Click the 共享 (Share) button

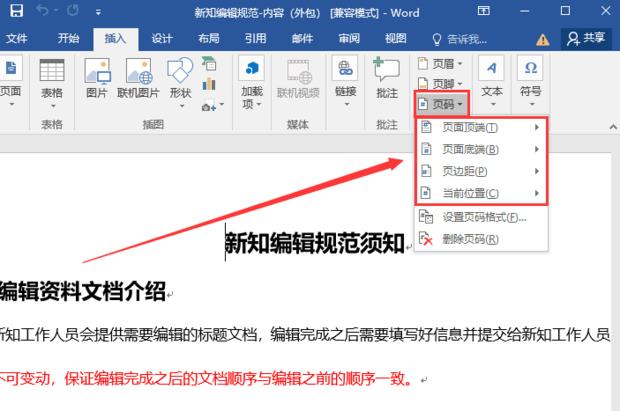point(586,38)
